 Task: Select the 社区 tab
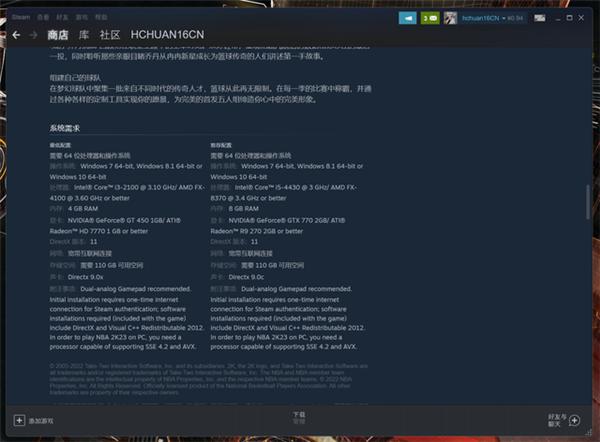(x=110, y=35)
